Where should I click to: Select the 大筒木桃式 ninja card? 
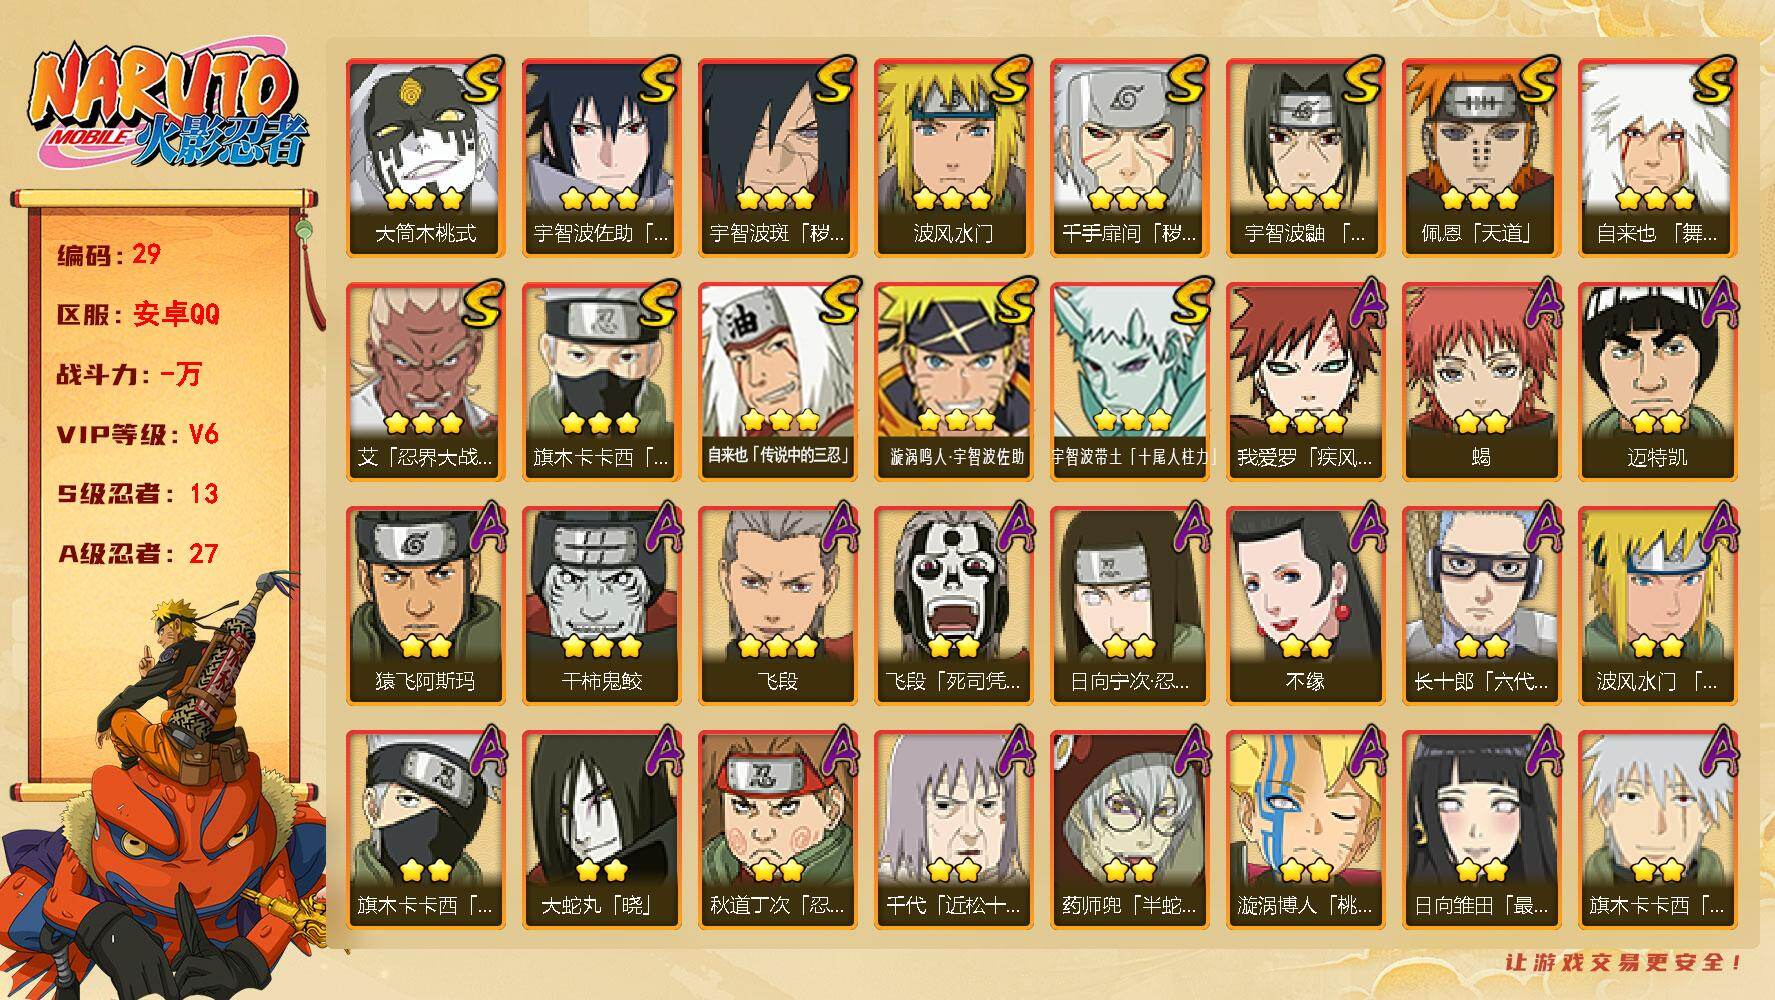point(426,158)
